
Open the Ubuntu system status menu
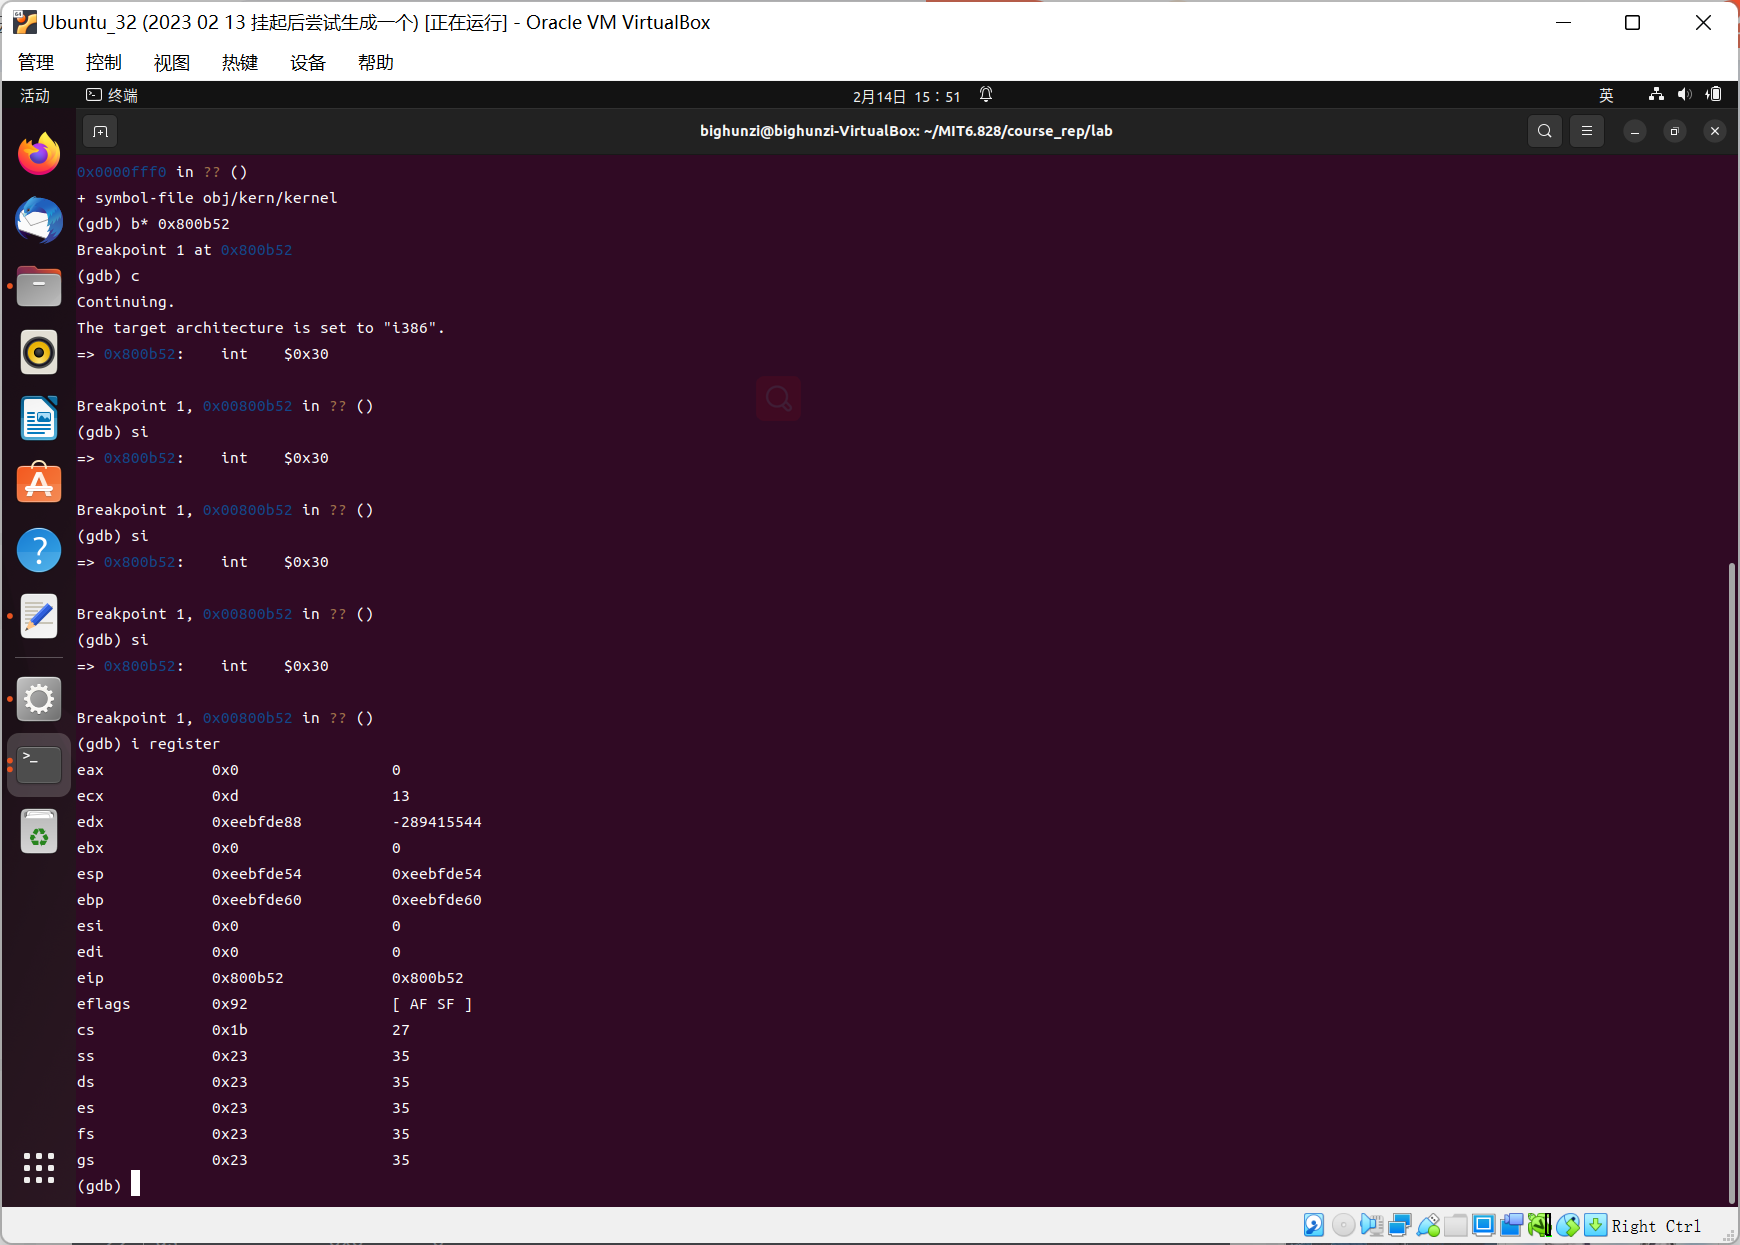[x=1685, y=95]
